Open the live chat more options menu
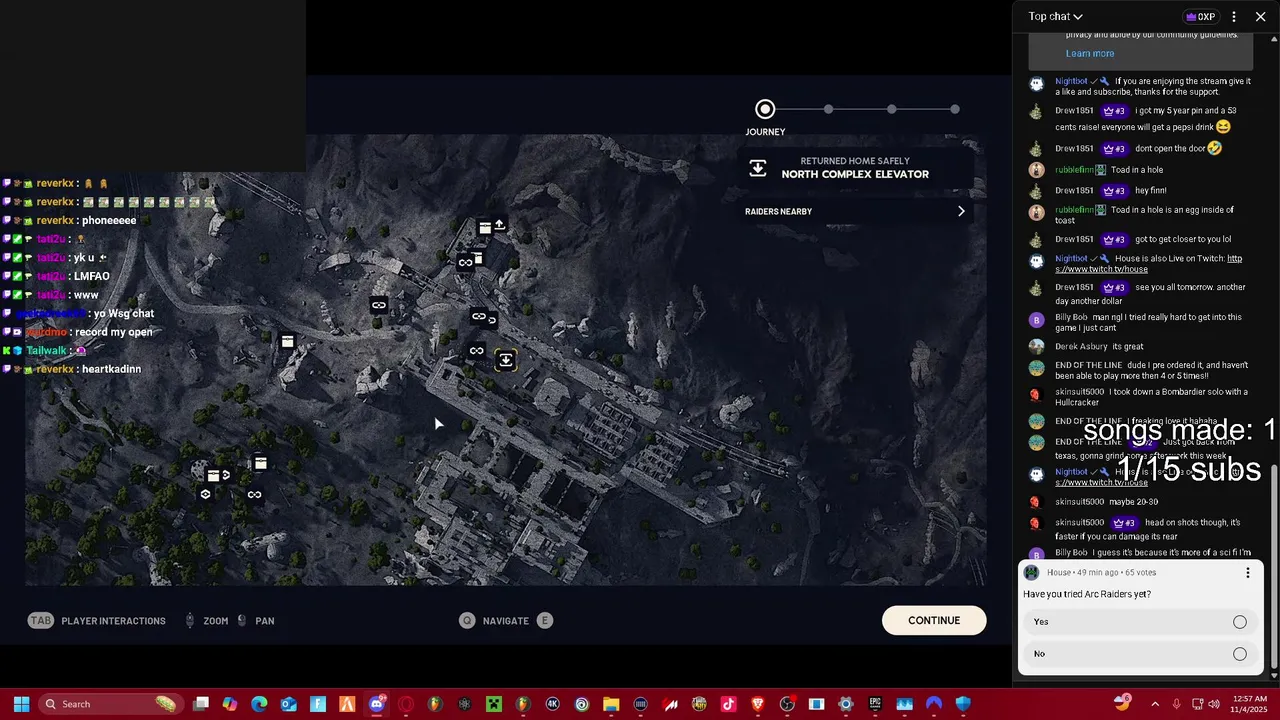Image resolution: width=1280 pixels, height=720 pixels. 1234,16
